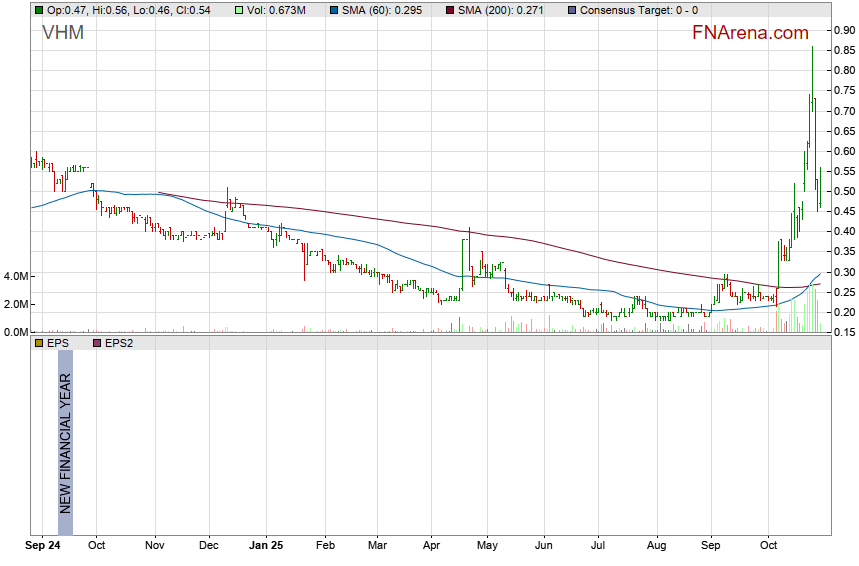Click the Consensus Target legend swatch
859x566 pixels.
570,9
